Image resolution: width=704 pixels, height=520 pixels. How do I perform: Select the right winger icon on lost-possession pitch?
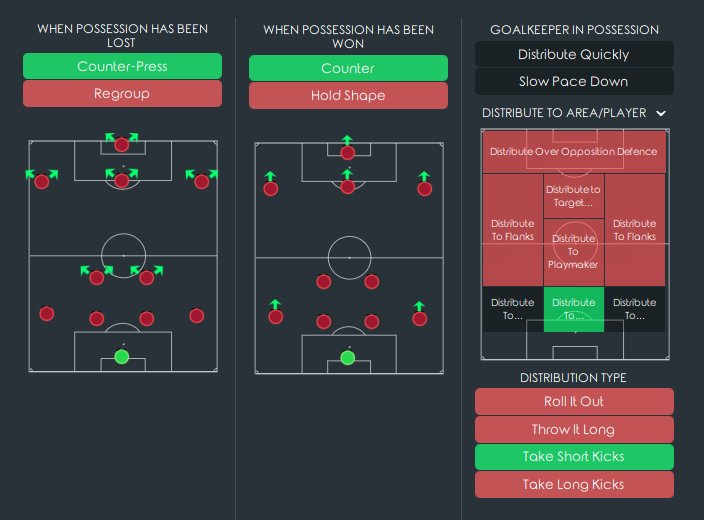[202, 181]
